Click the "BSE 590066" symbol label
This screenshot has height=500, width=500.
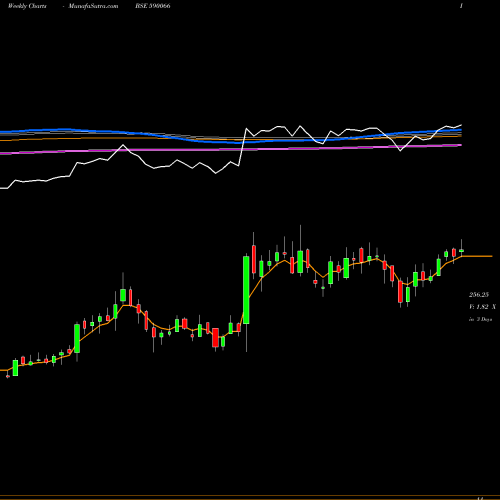(153, 6)
